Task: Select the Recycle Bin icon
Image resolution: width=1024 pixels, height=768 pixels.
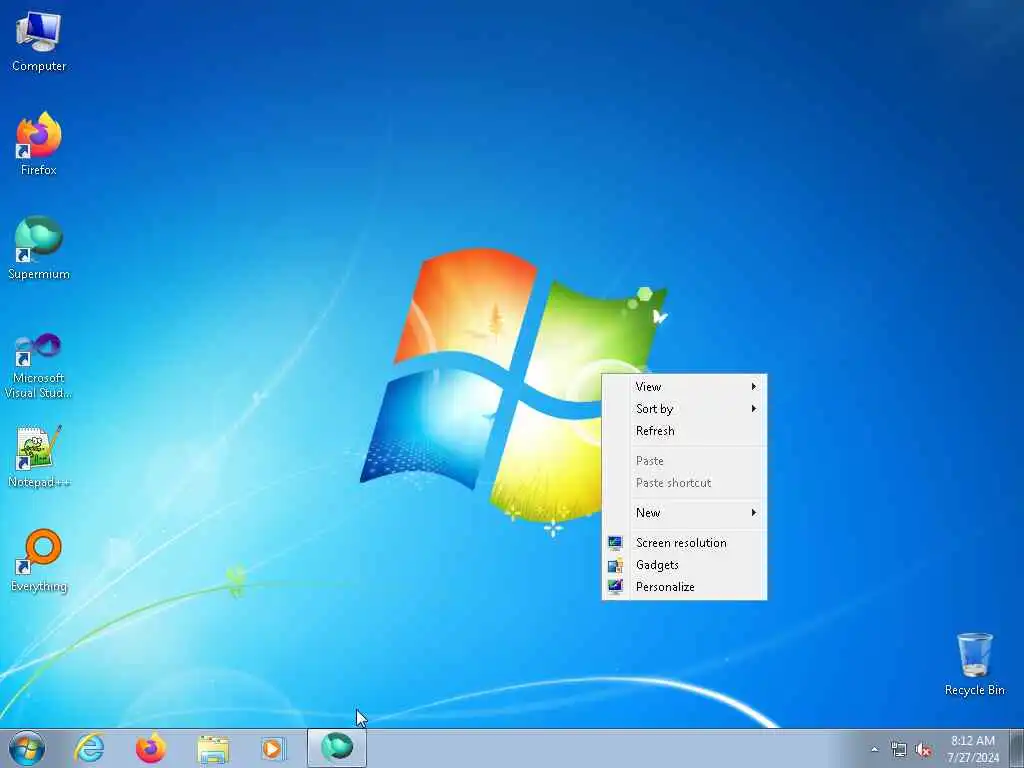Action: 974,664
